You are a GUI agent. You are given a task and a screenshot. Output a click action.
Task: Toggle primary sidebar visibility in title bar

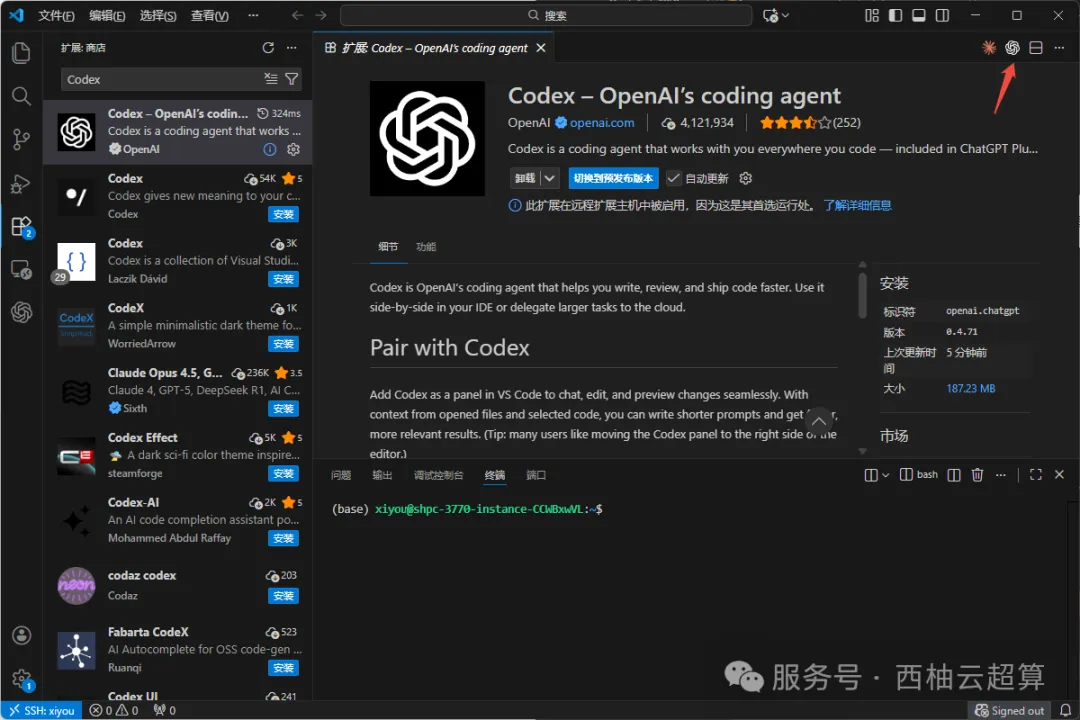click(895, 15)
